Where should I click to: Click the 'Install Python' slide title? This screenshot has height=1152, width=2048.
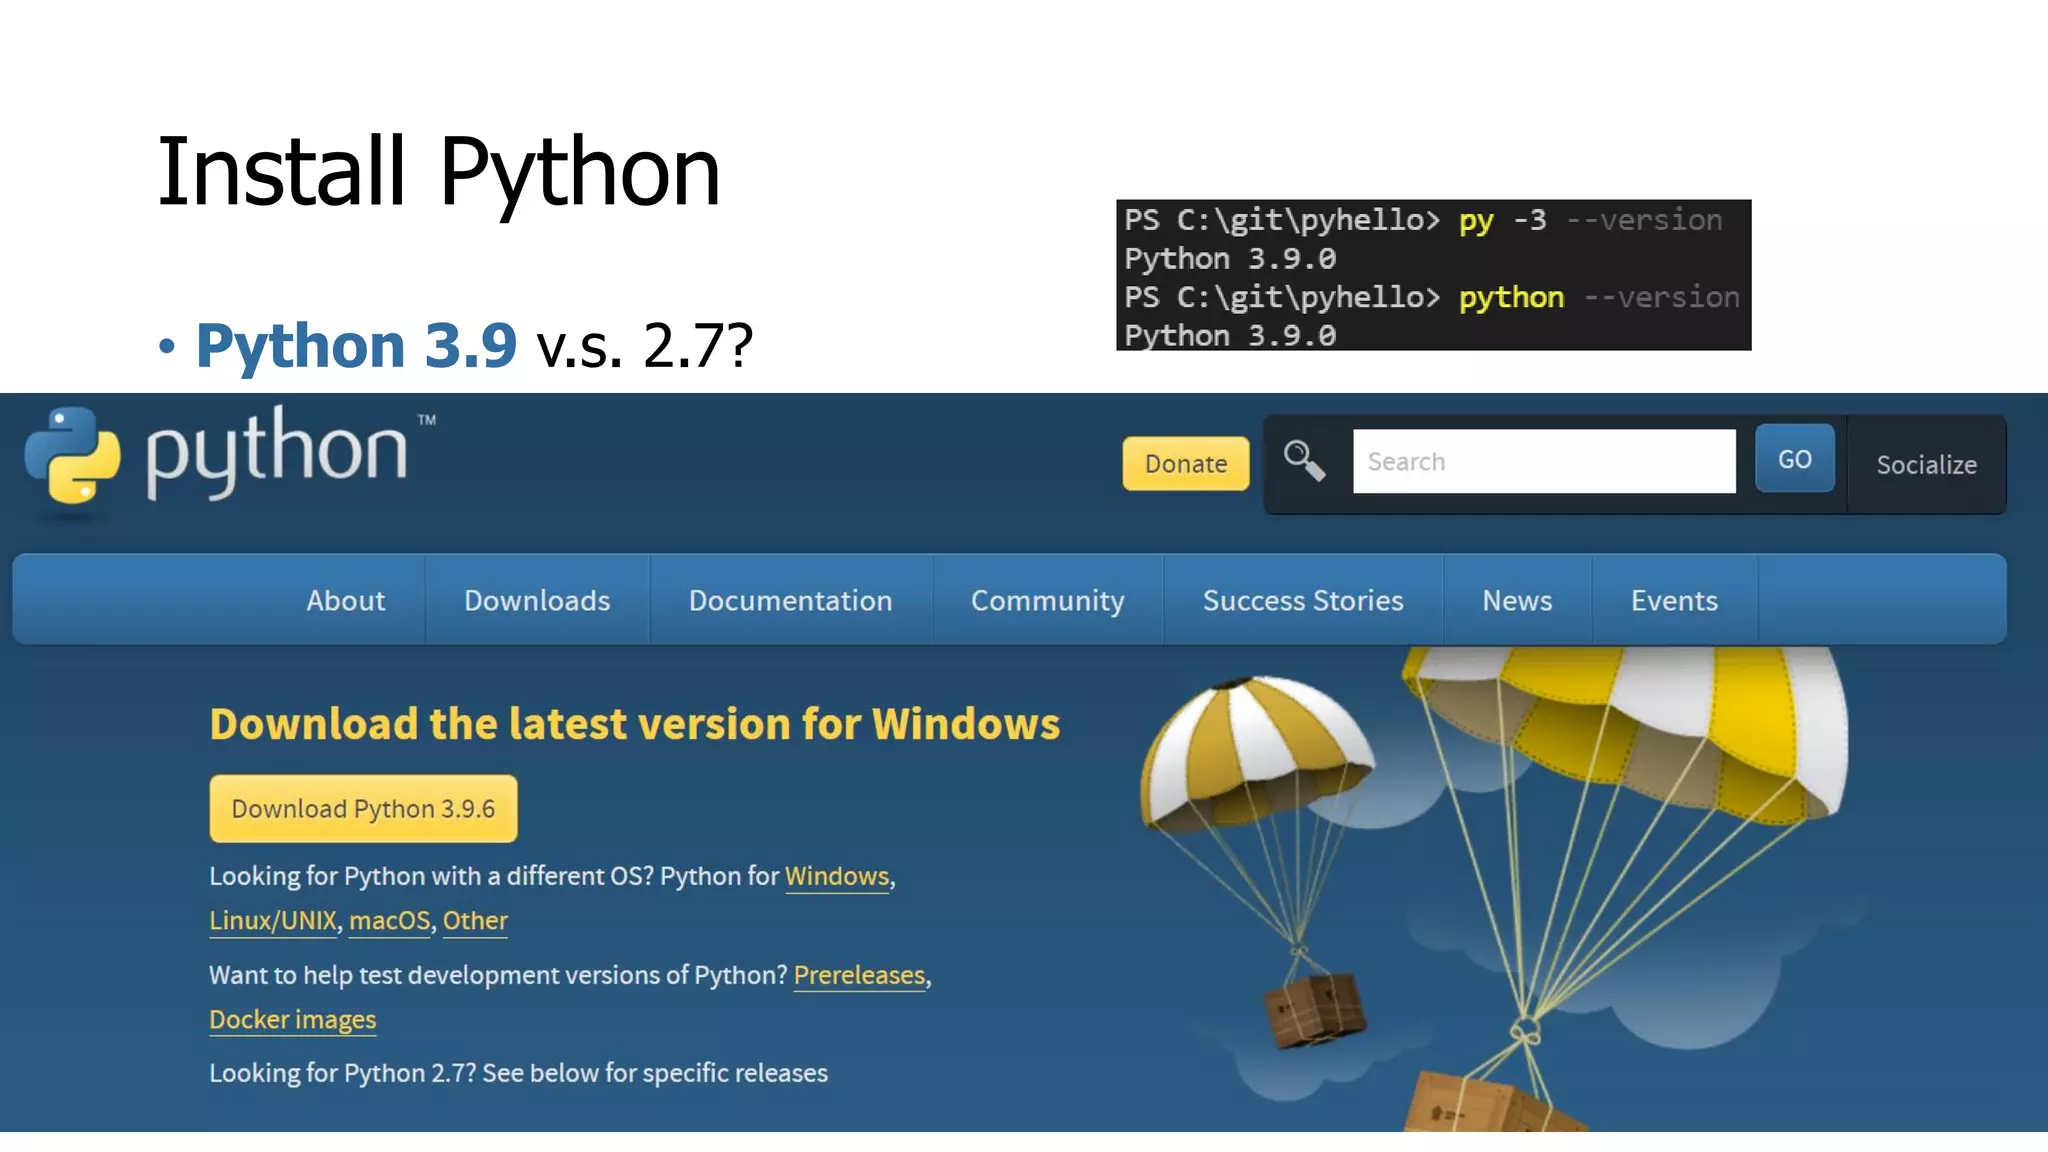[438, 172]
